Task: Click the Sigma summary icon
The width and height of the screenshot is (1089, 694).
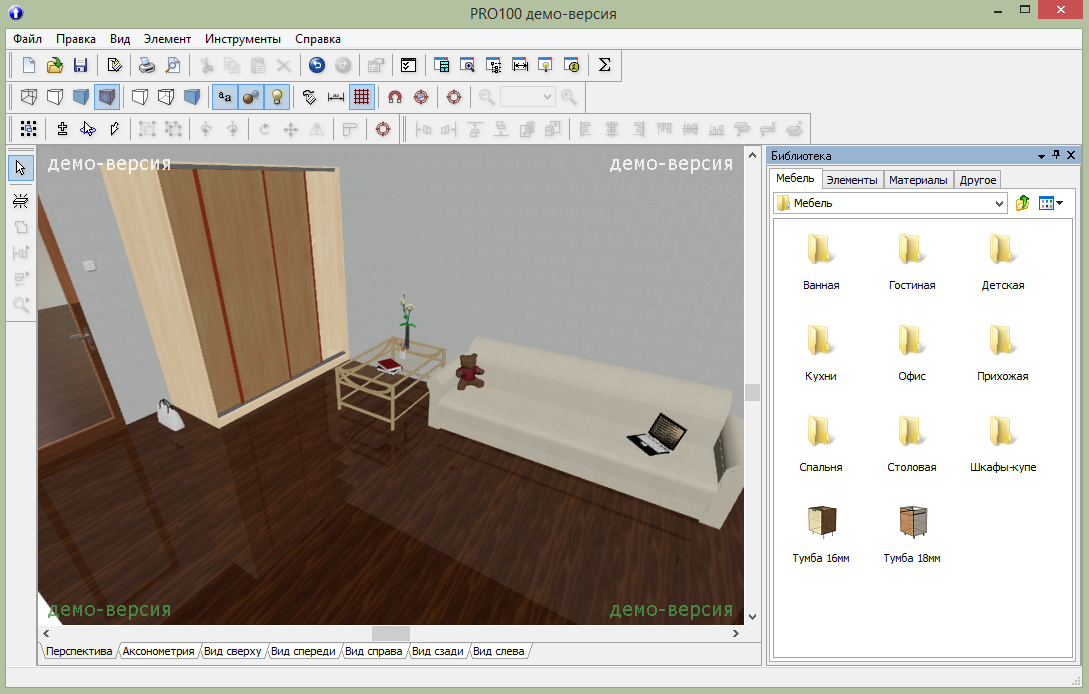Action: (604, 65)
